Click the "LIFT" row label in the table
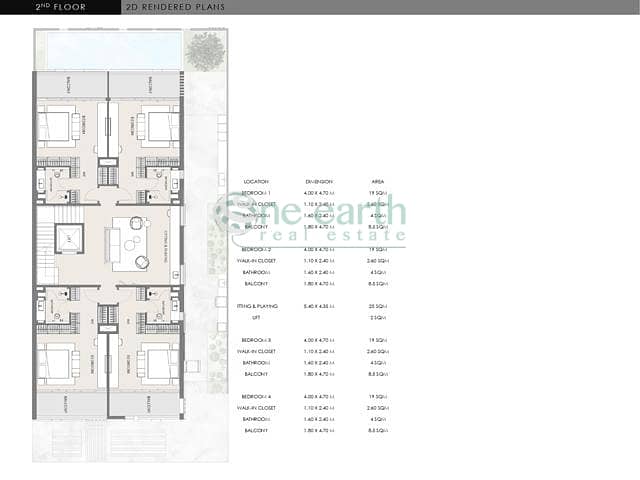 (256, 318)
